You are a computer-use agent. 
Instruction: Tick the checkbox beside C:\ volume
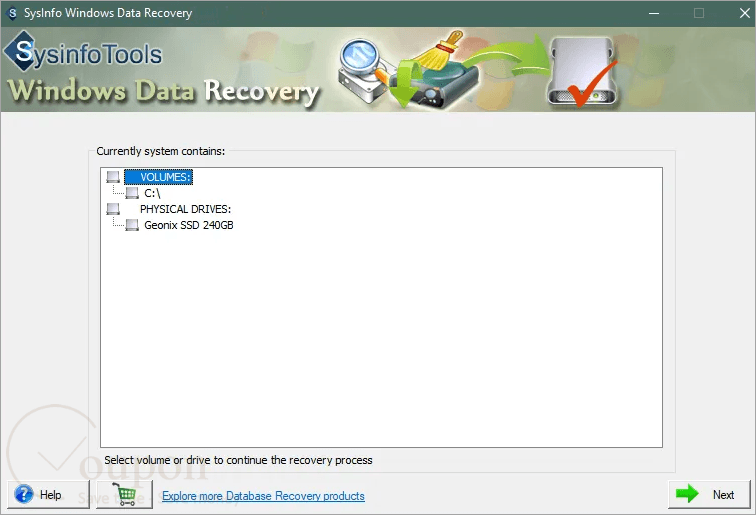point(132,193)
